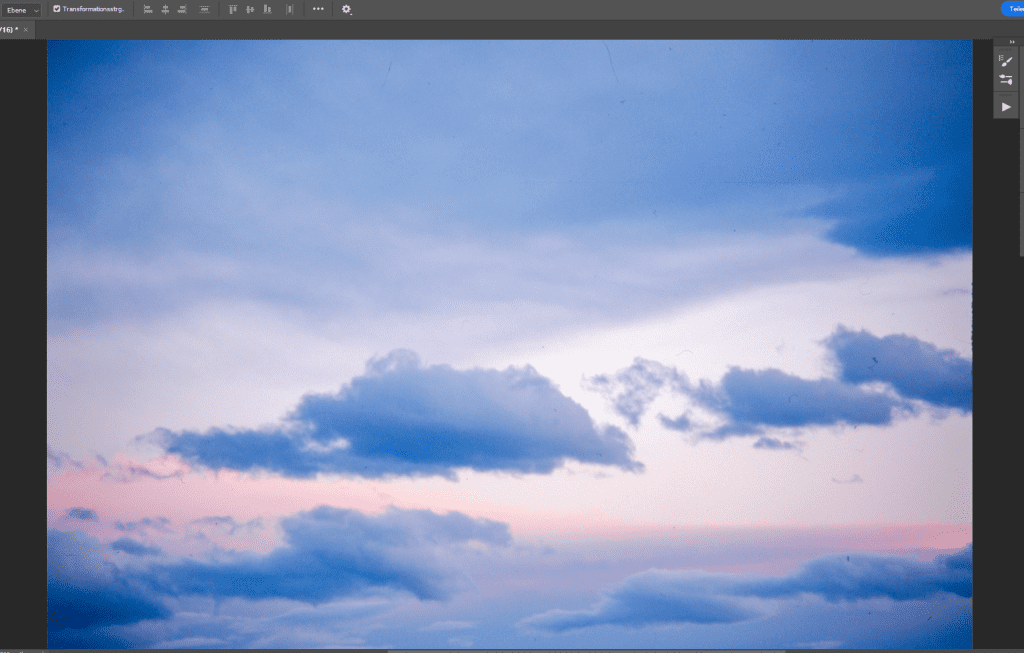Open the Actions panel play icon
1024x653 pixels.
(x=1006, y=106)
